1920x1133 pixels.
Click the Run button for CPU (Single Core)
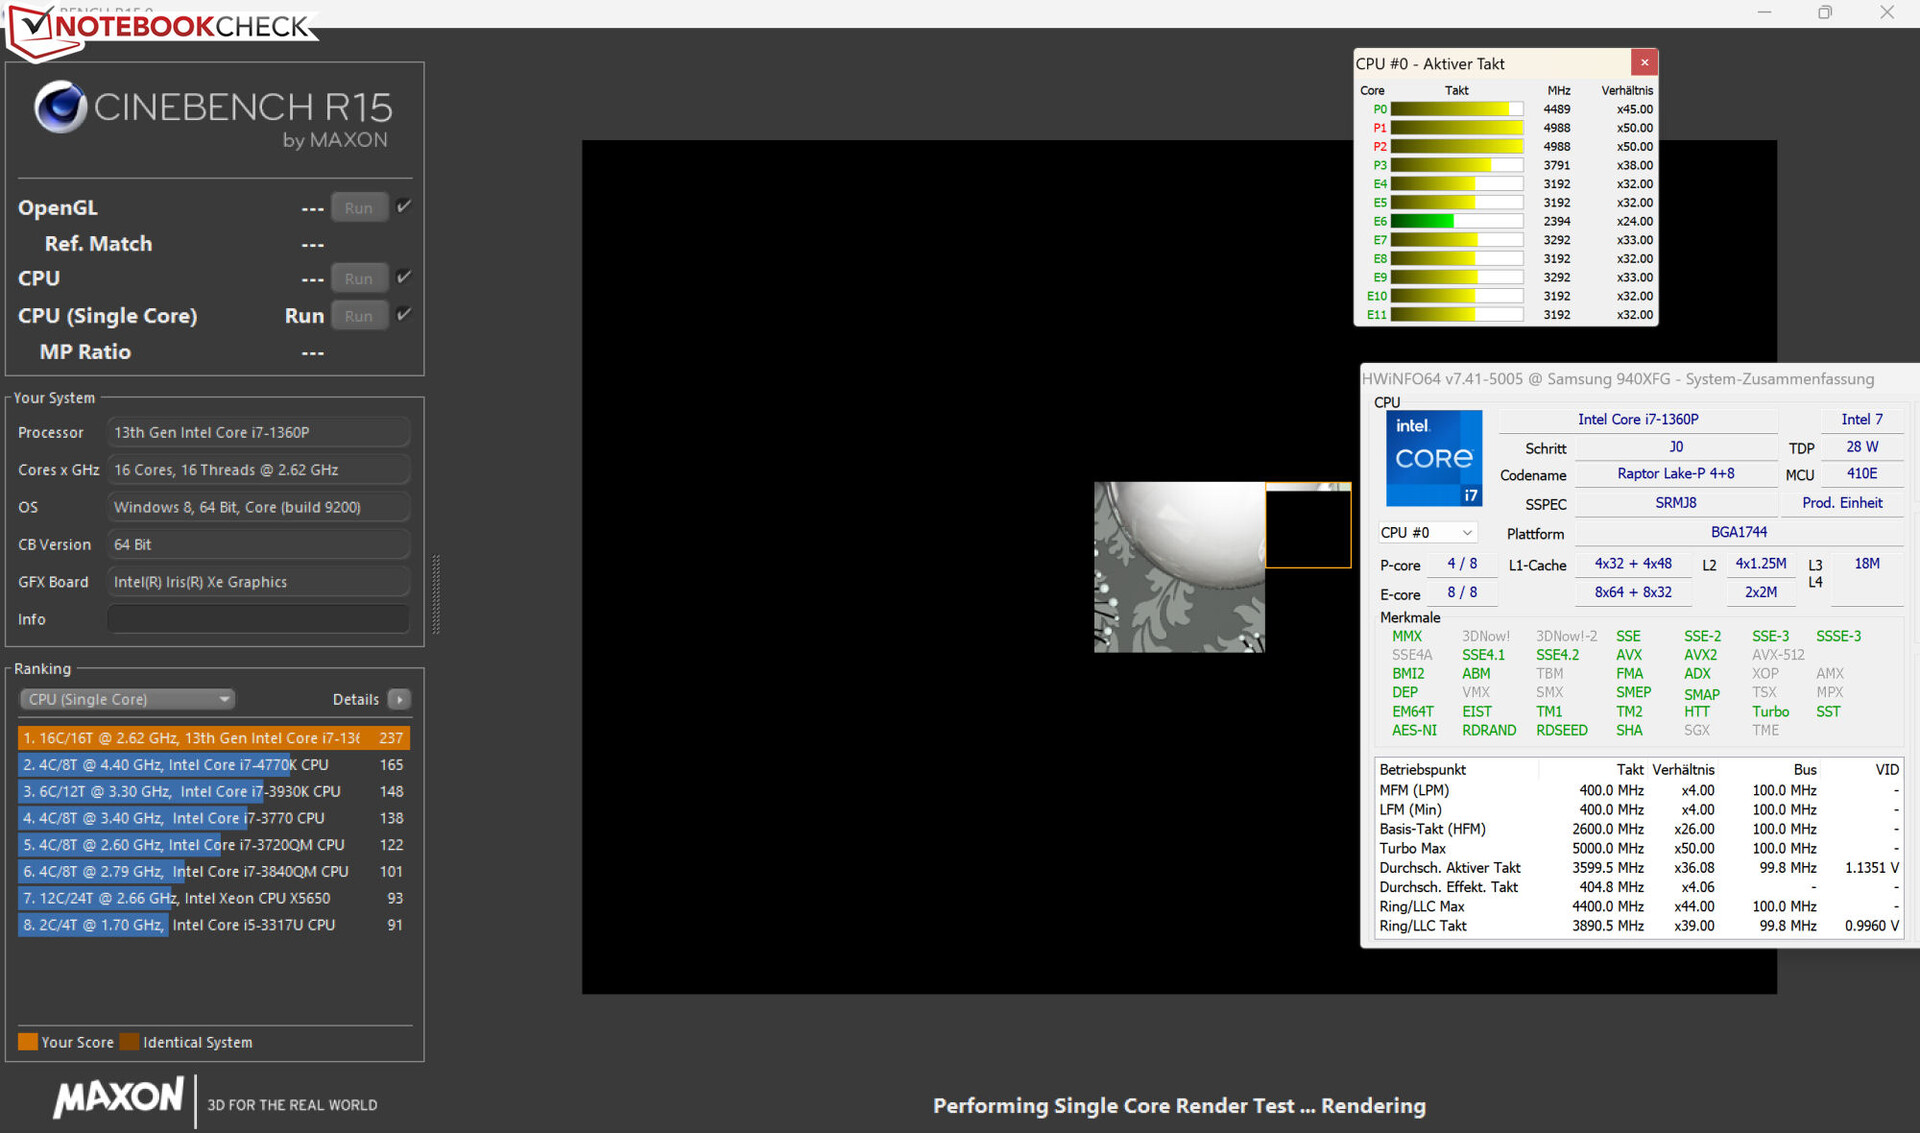pos(359,316)
